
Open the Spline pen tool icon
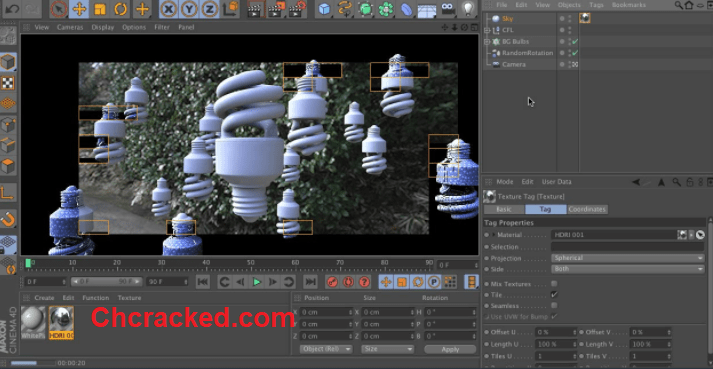(345, 9)
